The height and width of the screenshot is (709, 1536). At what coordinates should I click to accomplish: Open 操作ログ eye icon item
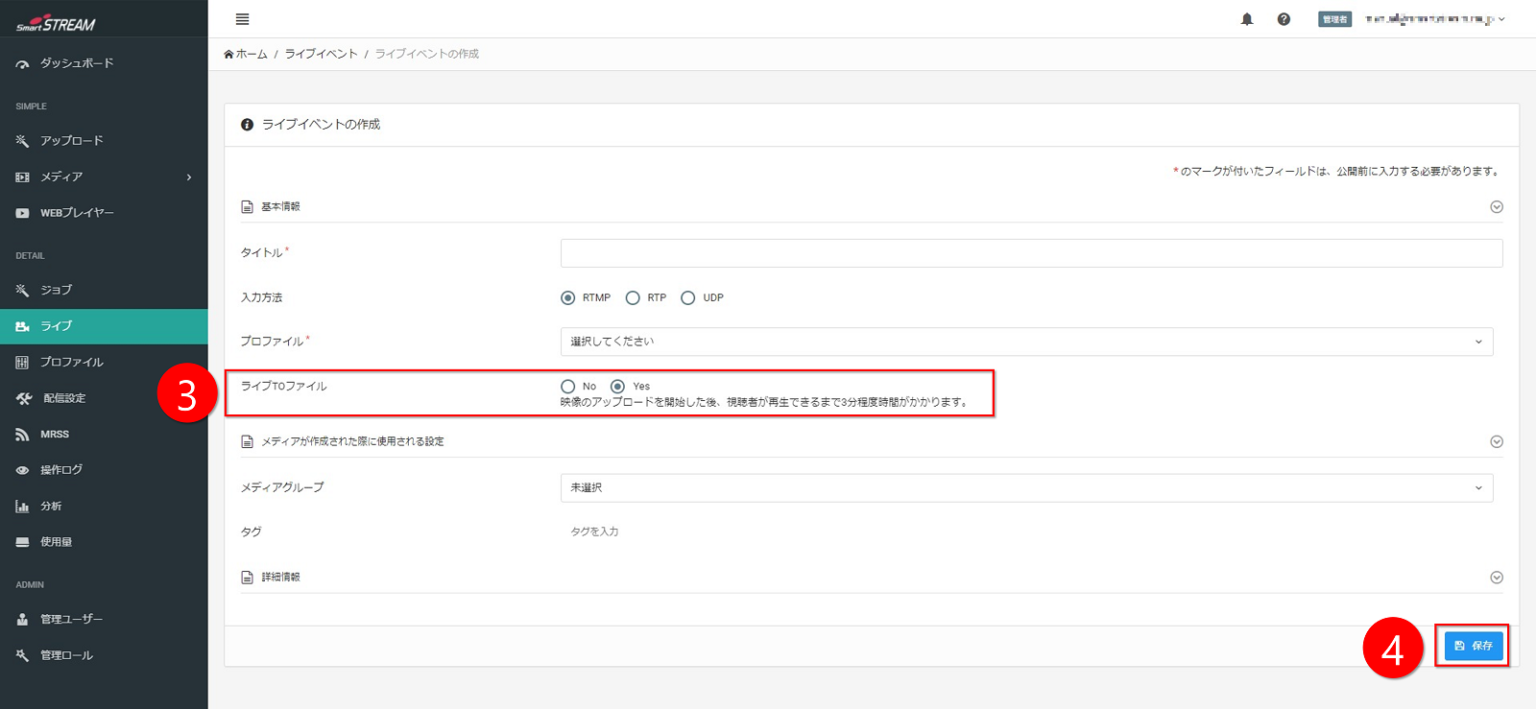click(x=60, y=470)
